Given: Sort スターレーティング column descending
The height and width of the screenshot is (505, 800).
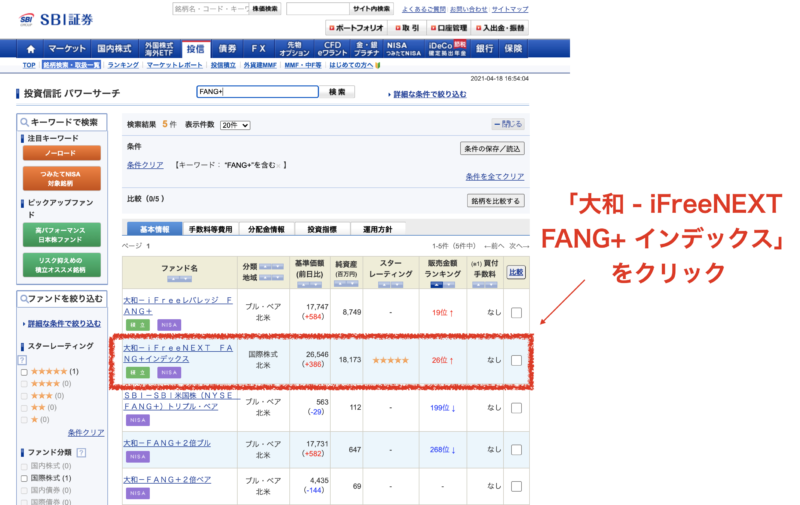Looking at the screenshot, I should (397, 285).
